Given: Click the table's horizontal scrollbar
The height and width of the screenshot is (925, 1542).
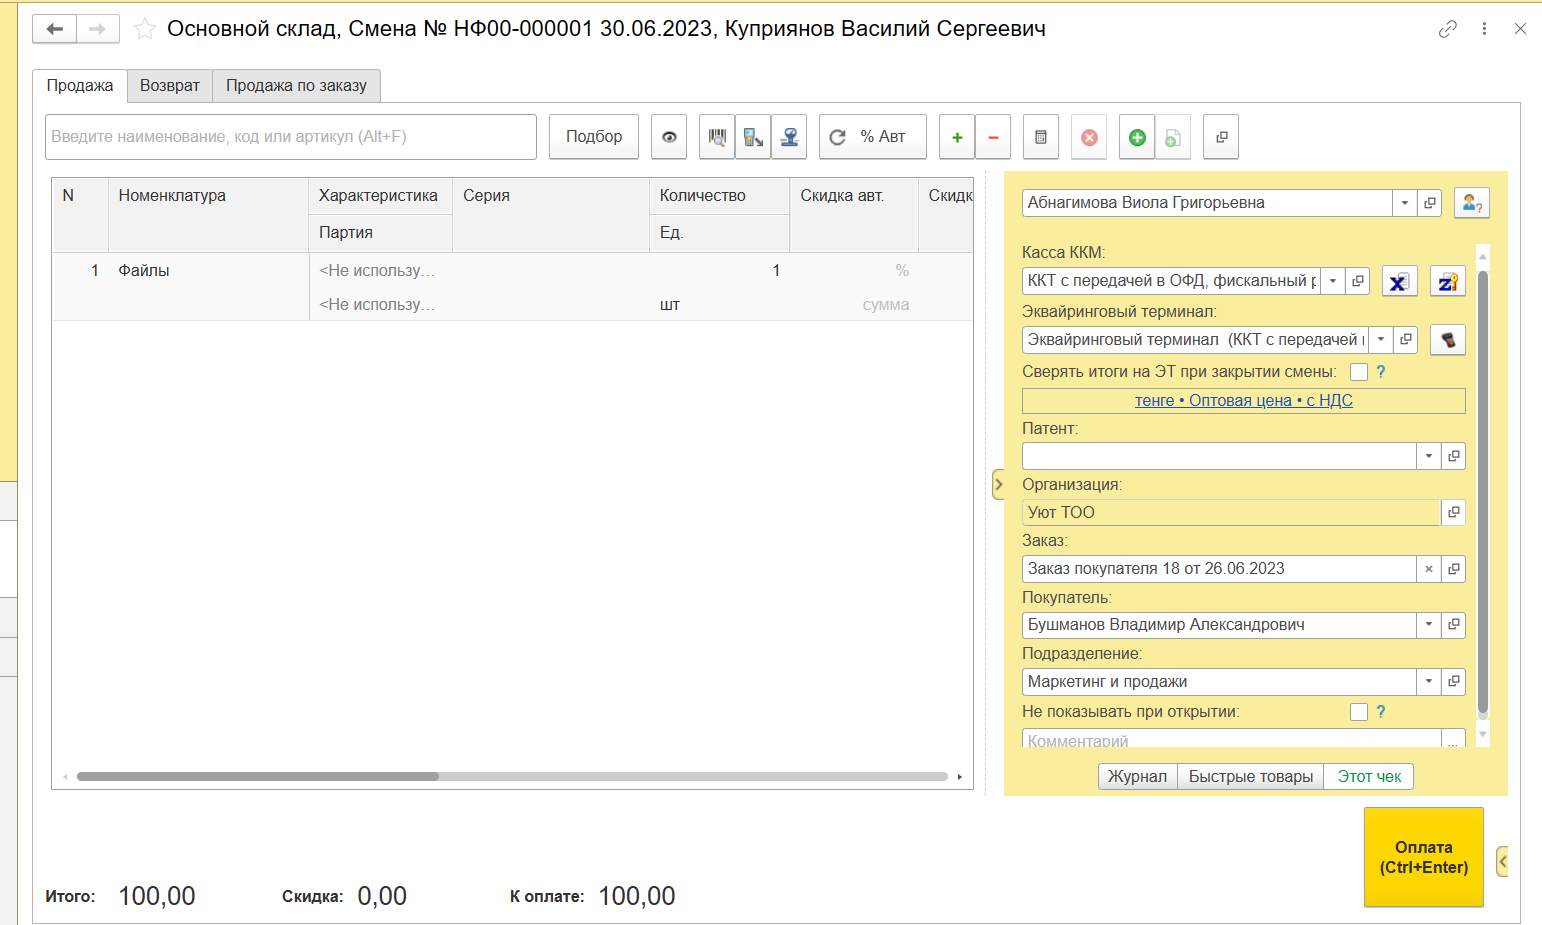Looking at the screenshot, I should click(258, 776).
